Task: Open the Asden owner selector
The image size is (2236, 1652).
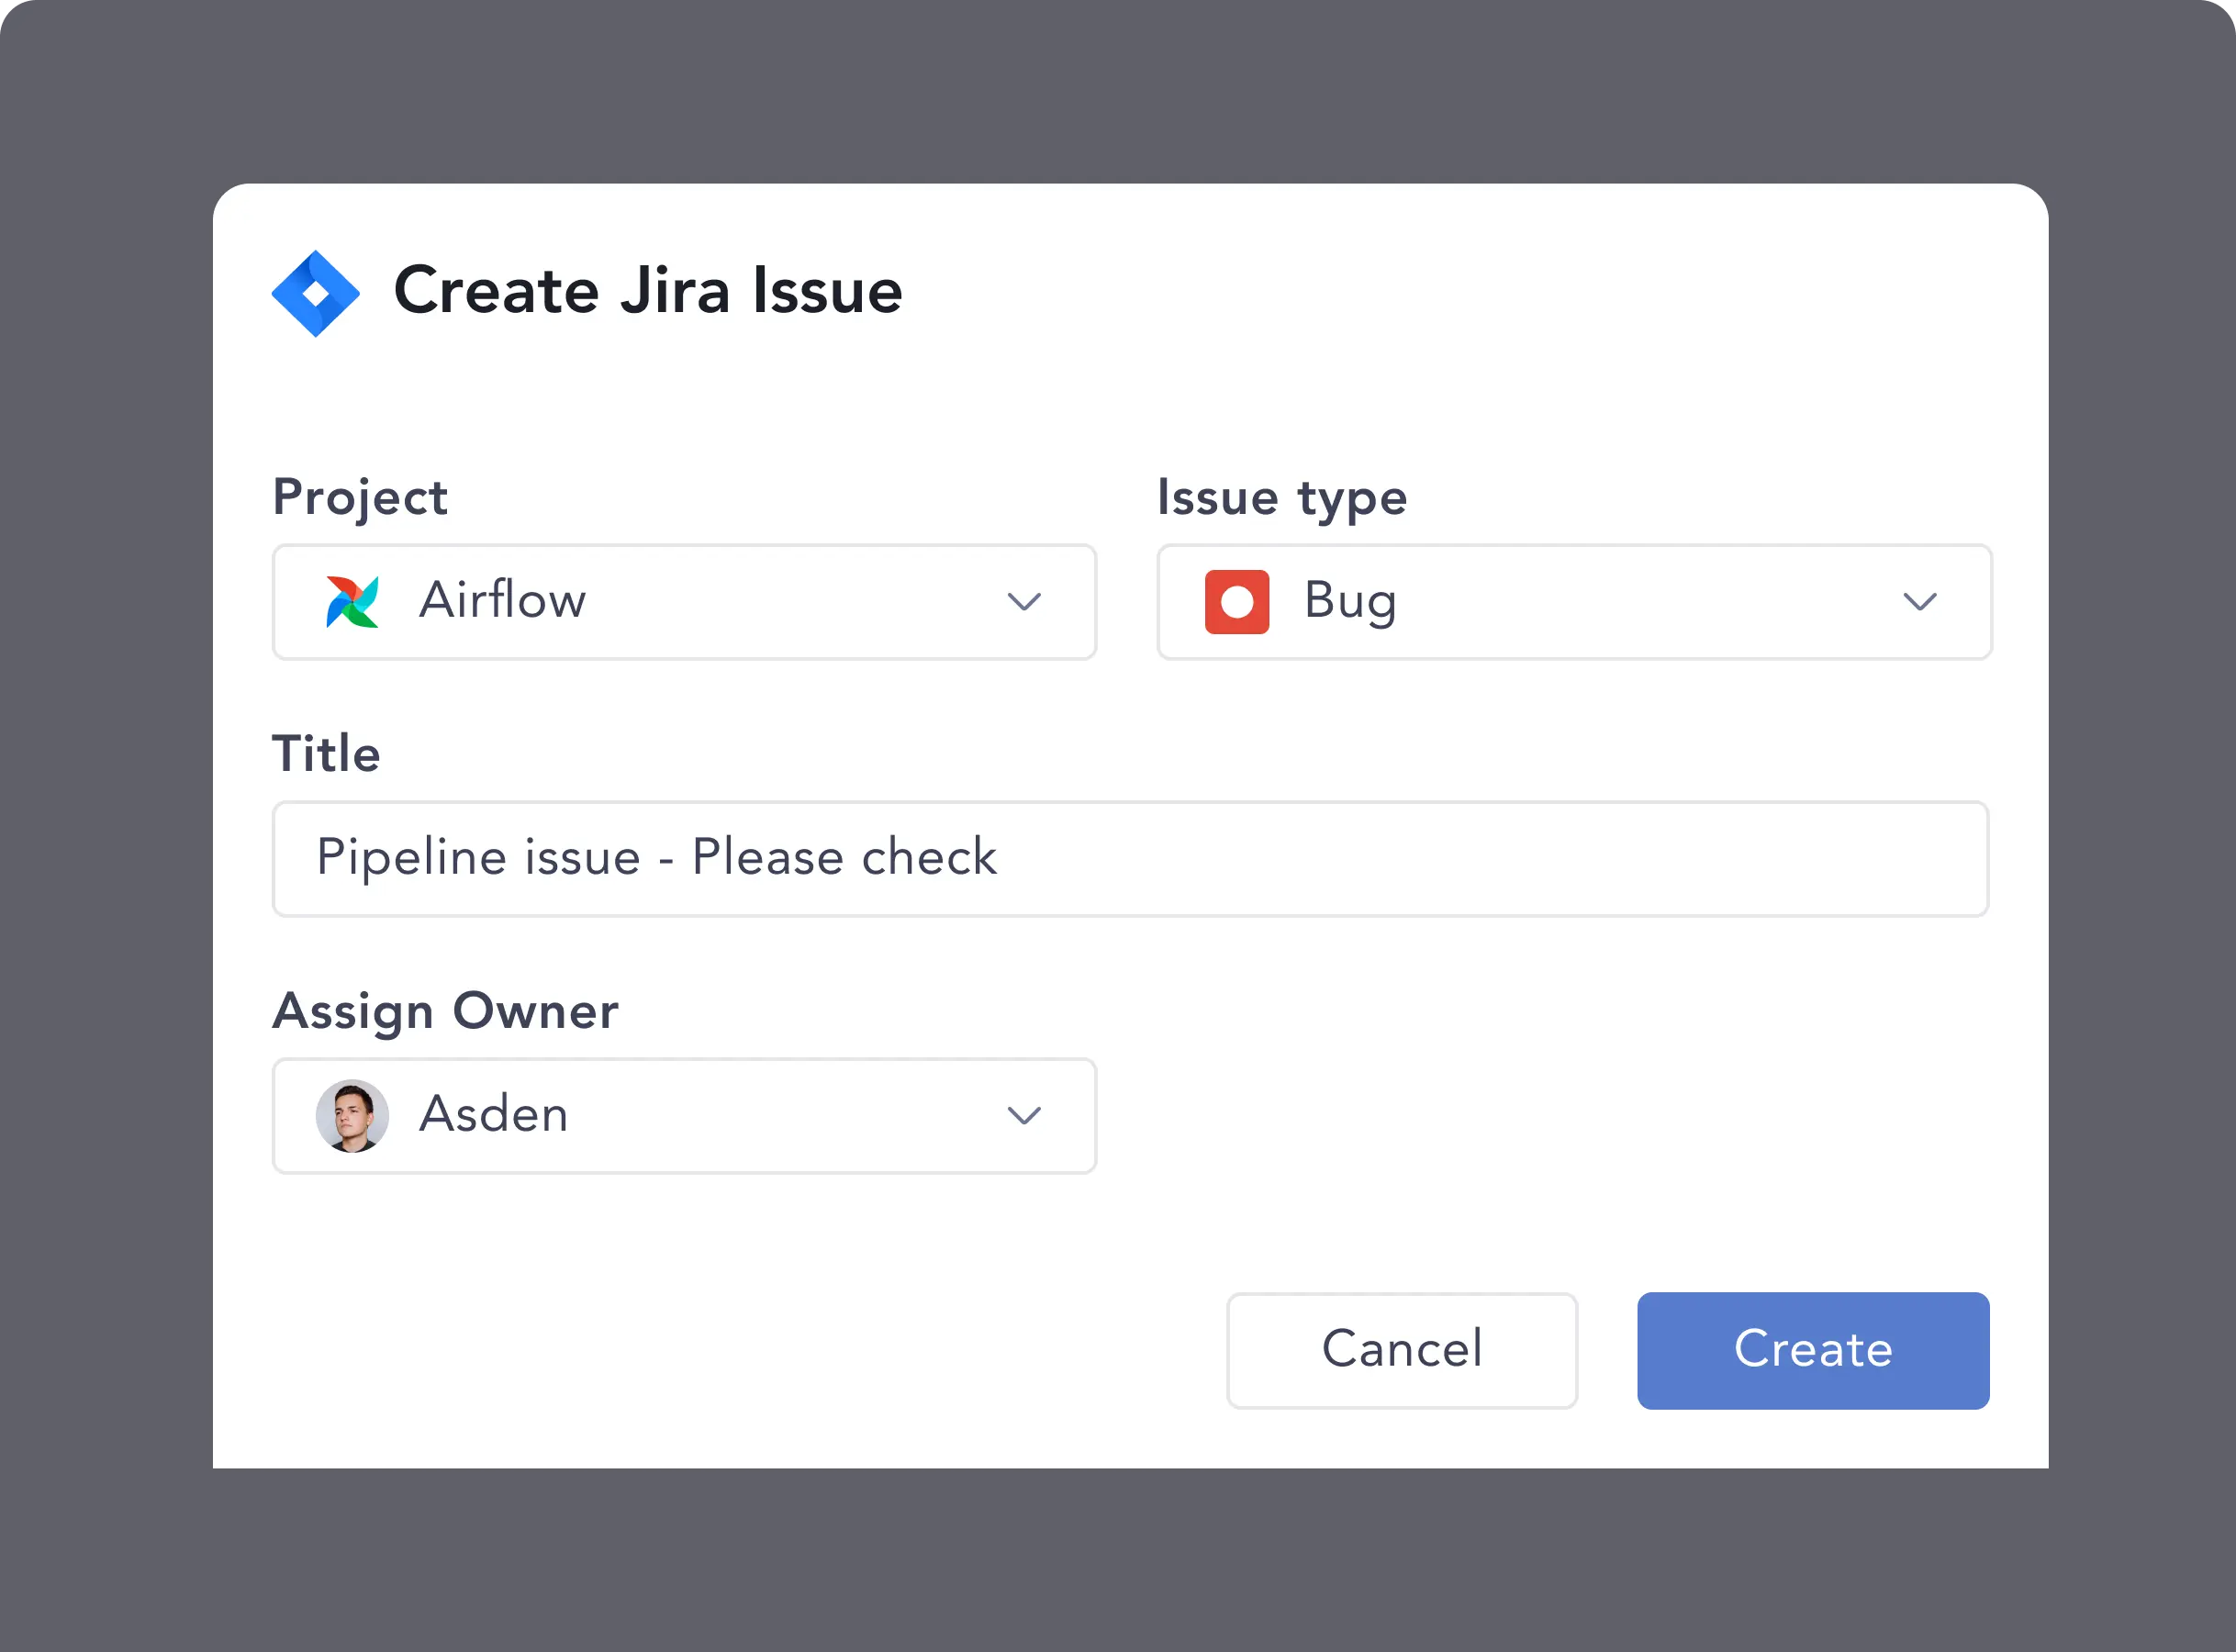Action: [x=685, y=1116]
